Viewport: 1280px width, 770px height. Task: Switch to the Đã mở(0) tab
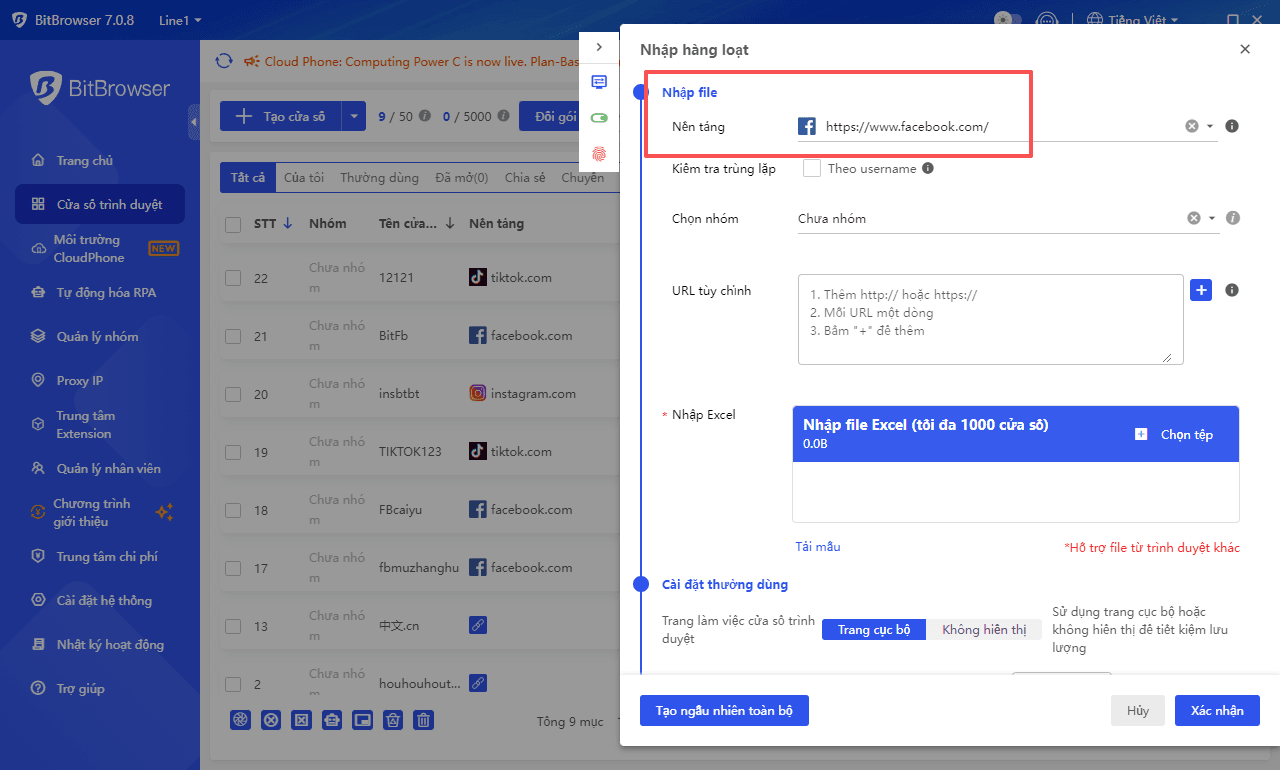point(462,178)
